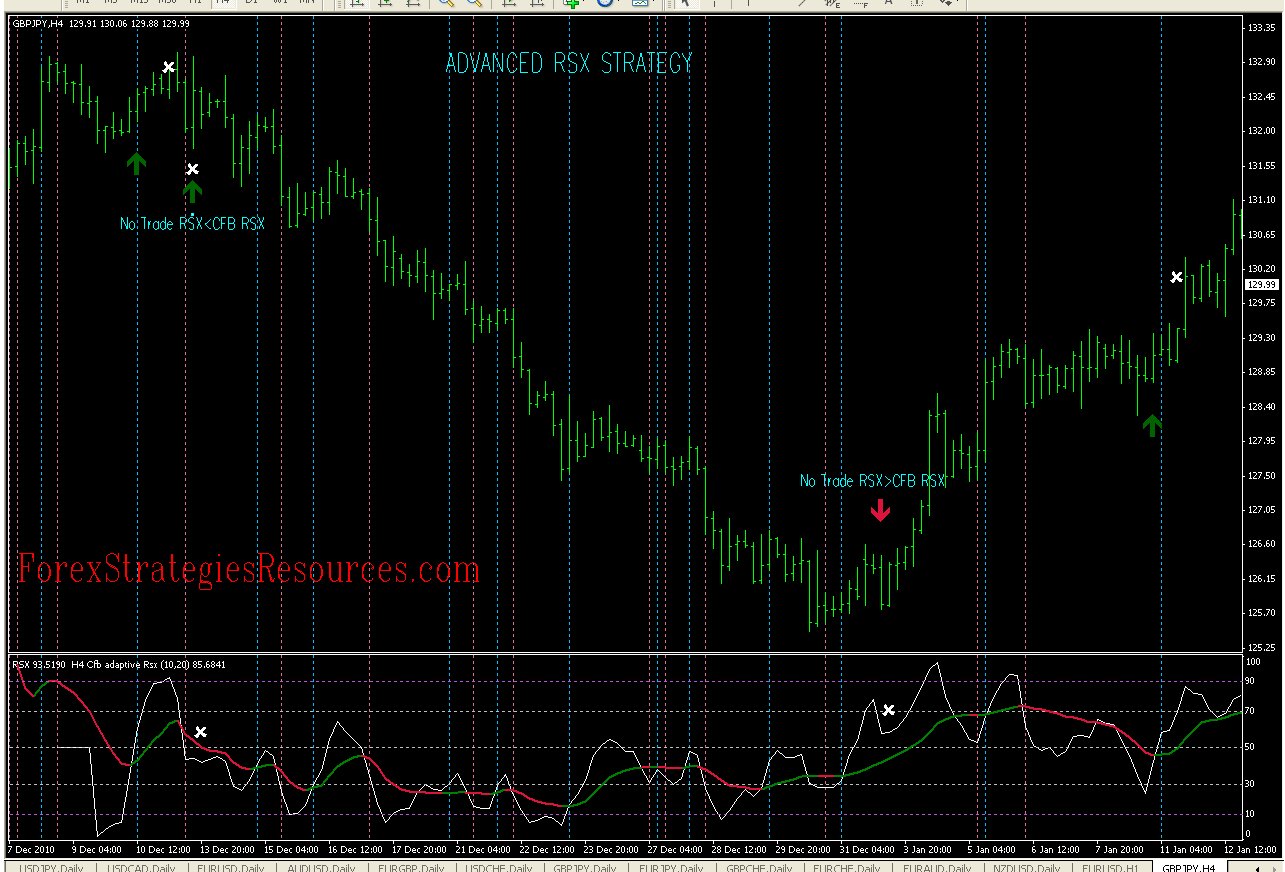This screenshot has width=1285, height=872.
Task: Switch to the USDJPY,Daily chart tab
Action: (x=52, y=867)
